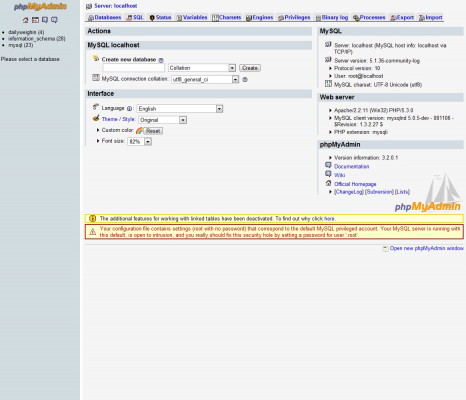Click the Create new database icon

pyautogui.click(x=96, y=59)
